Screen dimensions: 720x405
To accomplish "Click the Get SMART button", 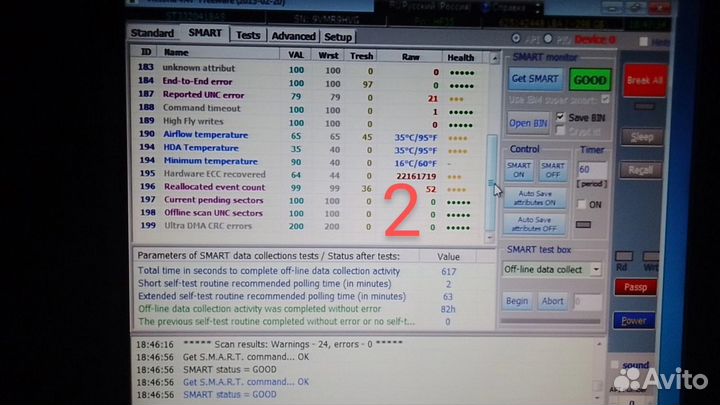I will (534, 79).
